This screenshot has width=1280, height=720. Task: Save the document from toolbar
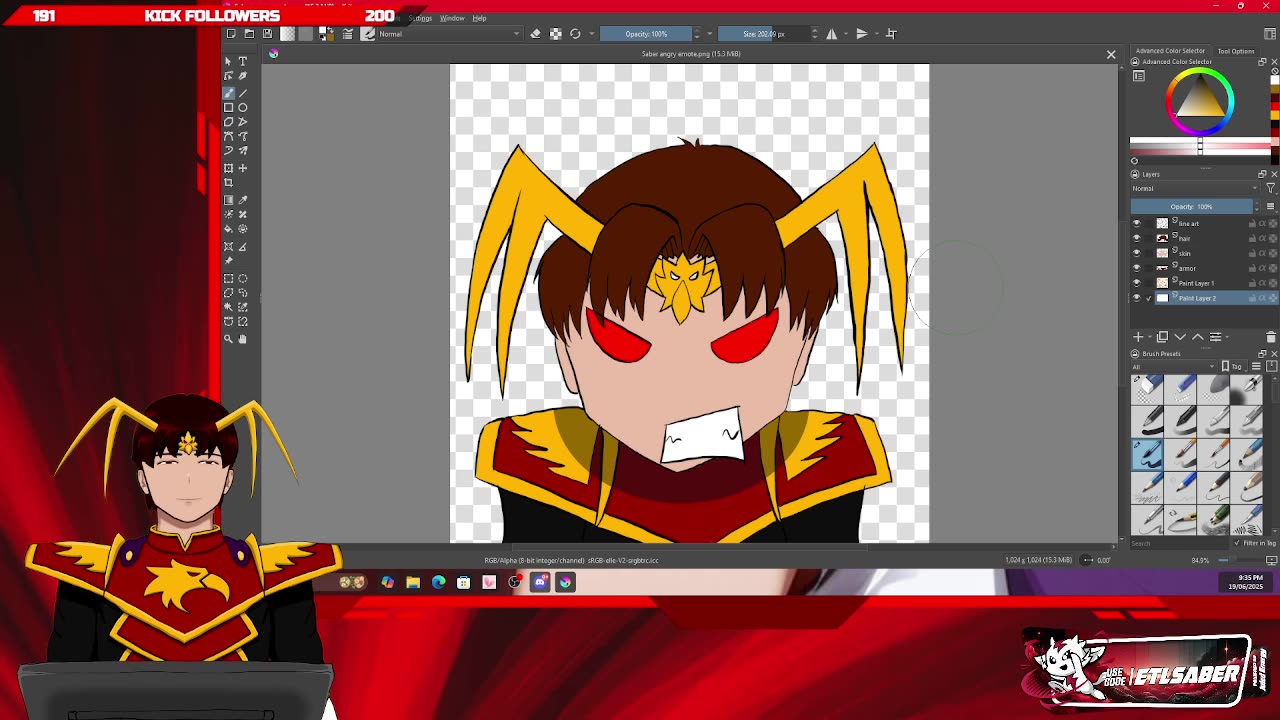point(267,34)
